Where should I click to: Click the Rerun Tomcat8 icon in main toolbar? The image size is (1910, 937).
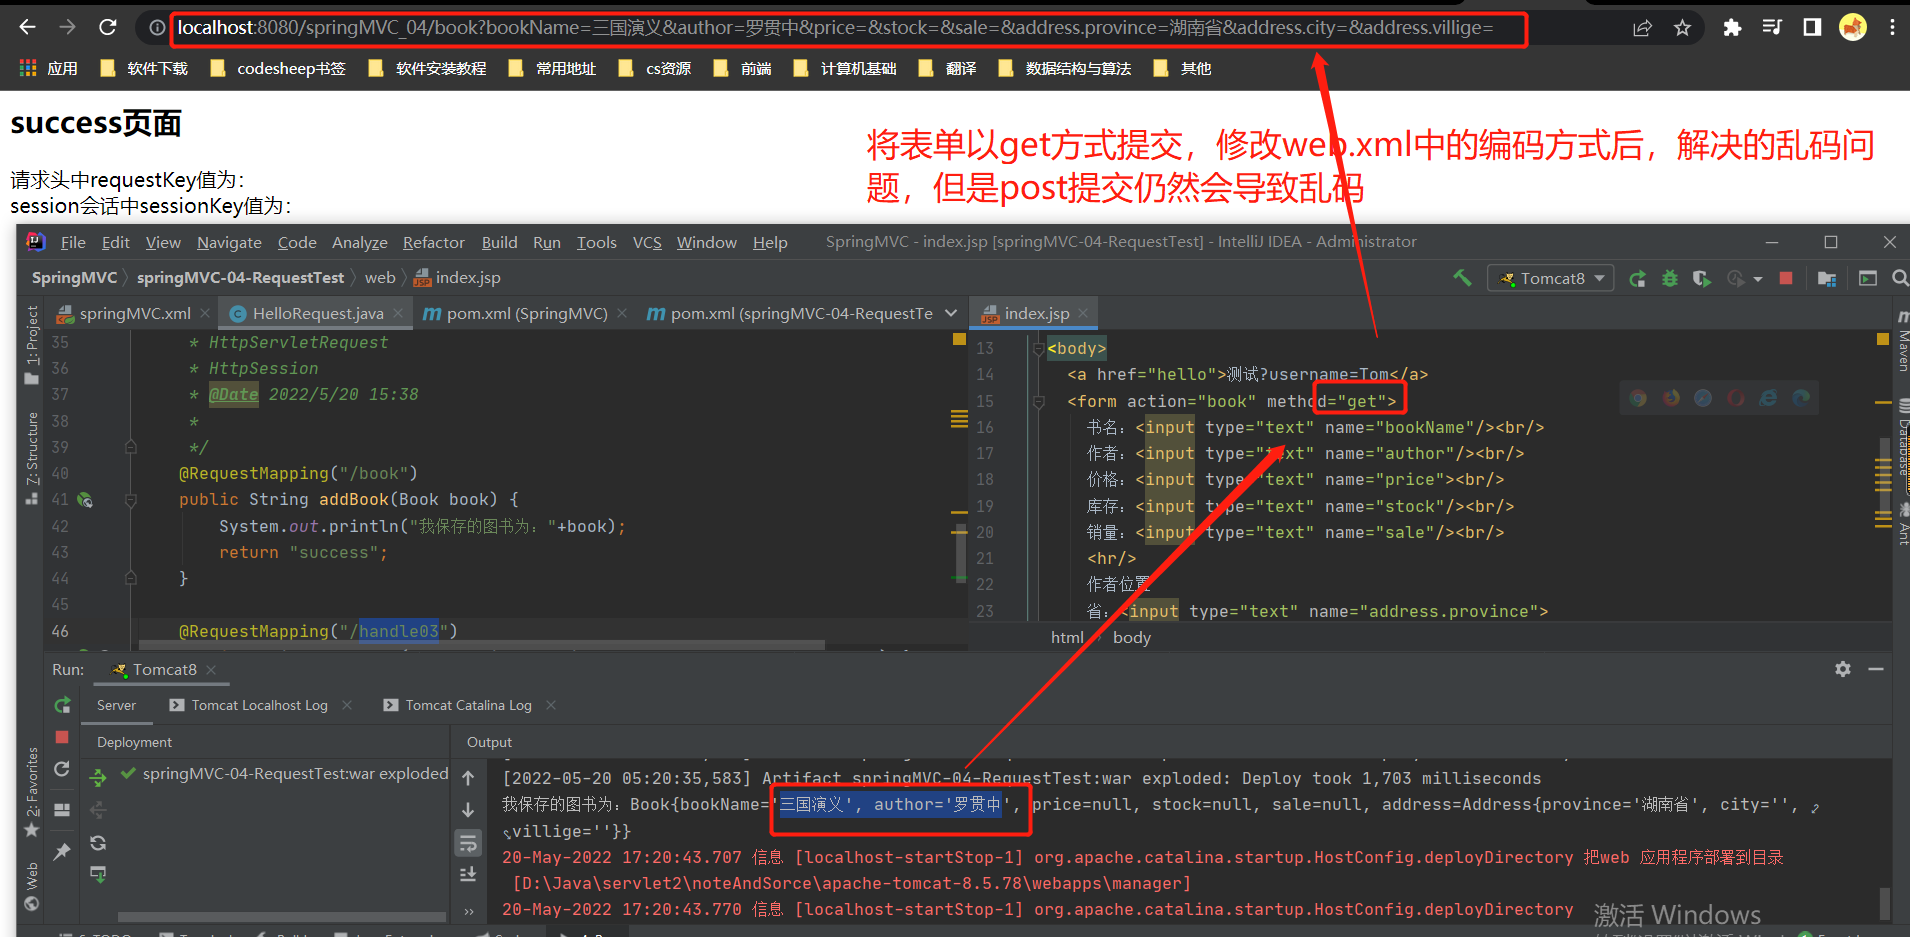pos(1637,278)
